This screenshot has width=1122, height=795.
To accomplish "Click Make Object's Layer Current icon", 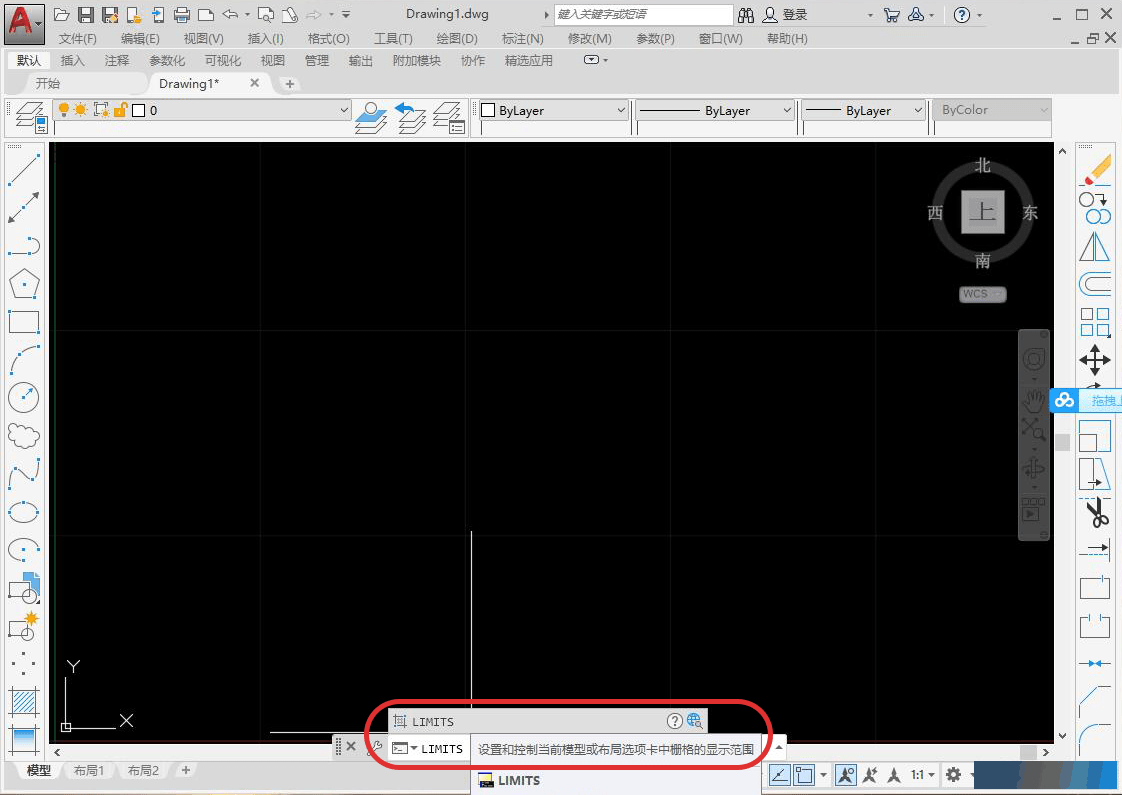I will coord(371,117).
